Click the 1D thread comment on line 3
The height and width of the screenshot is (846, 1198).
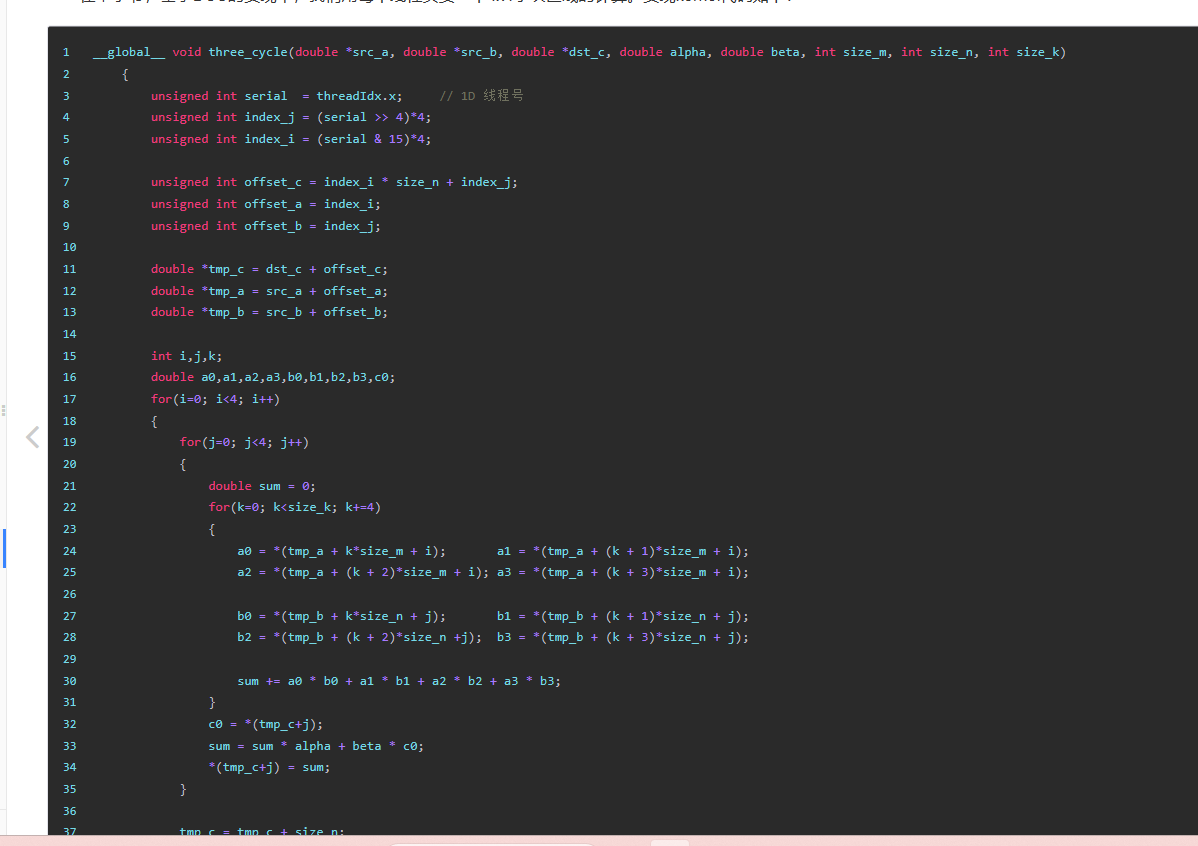click(481, 96)
